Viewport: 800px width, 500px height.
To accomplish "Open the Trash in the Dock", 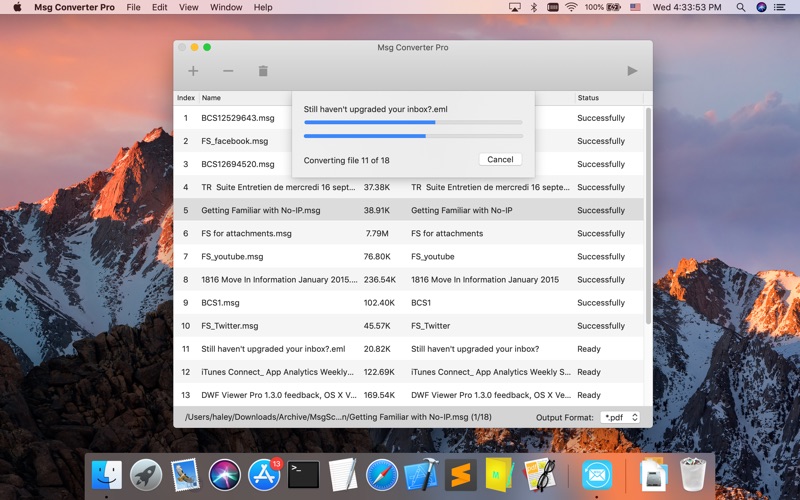I will tap(693, 475).
